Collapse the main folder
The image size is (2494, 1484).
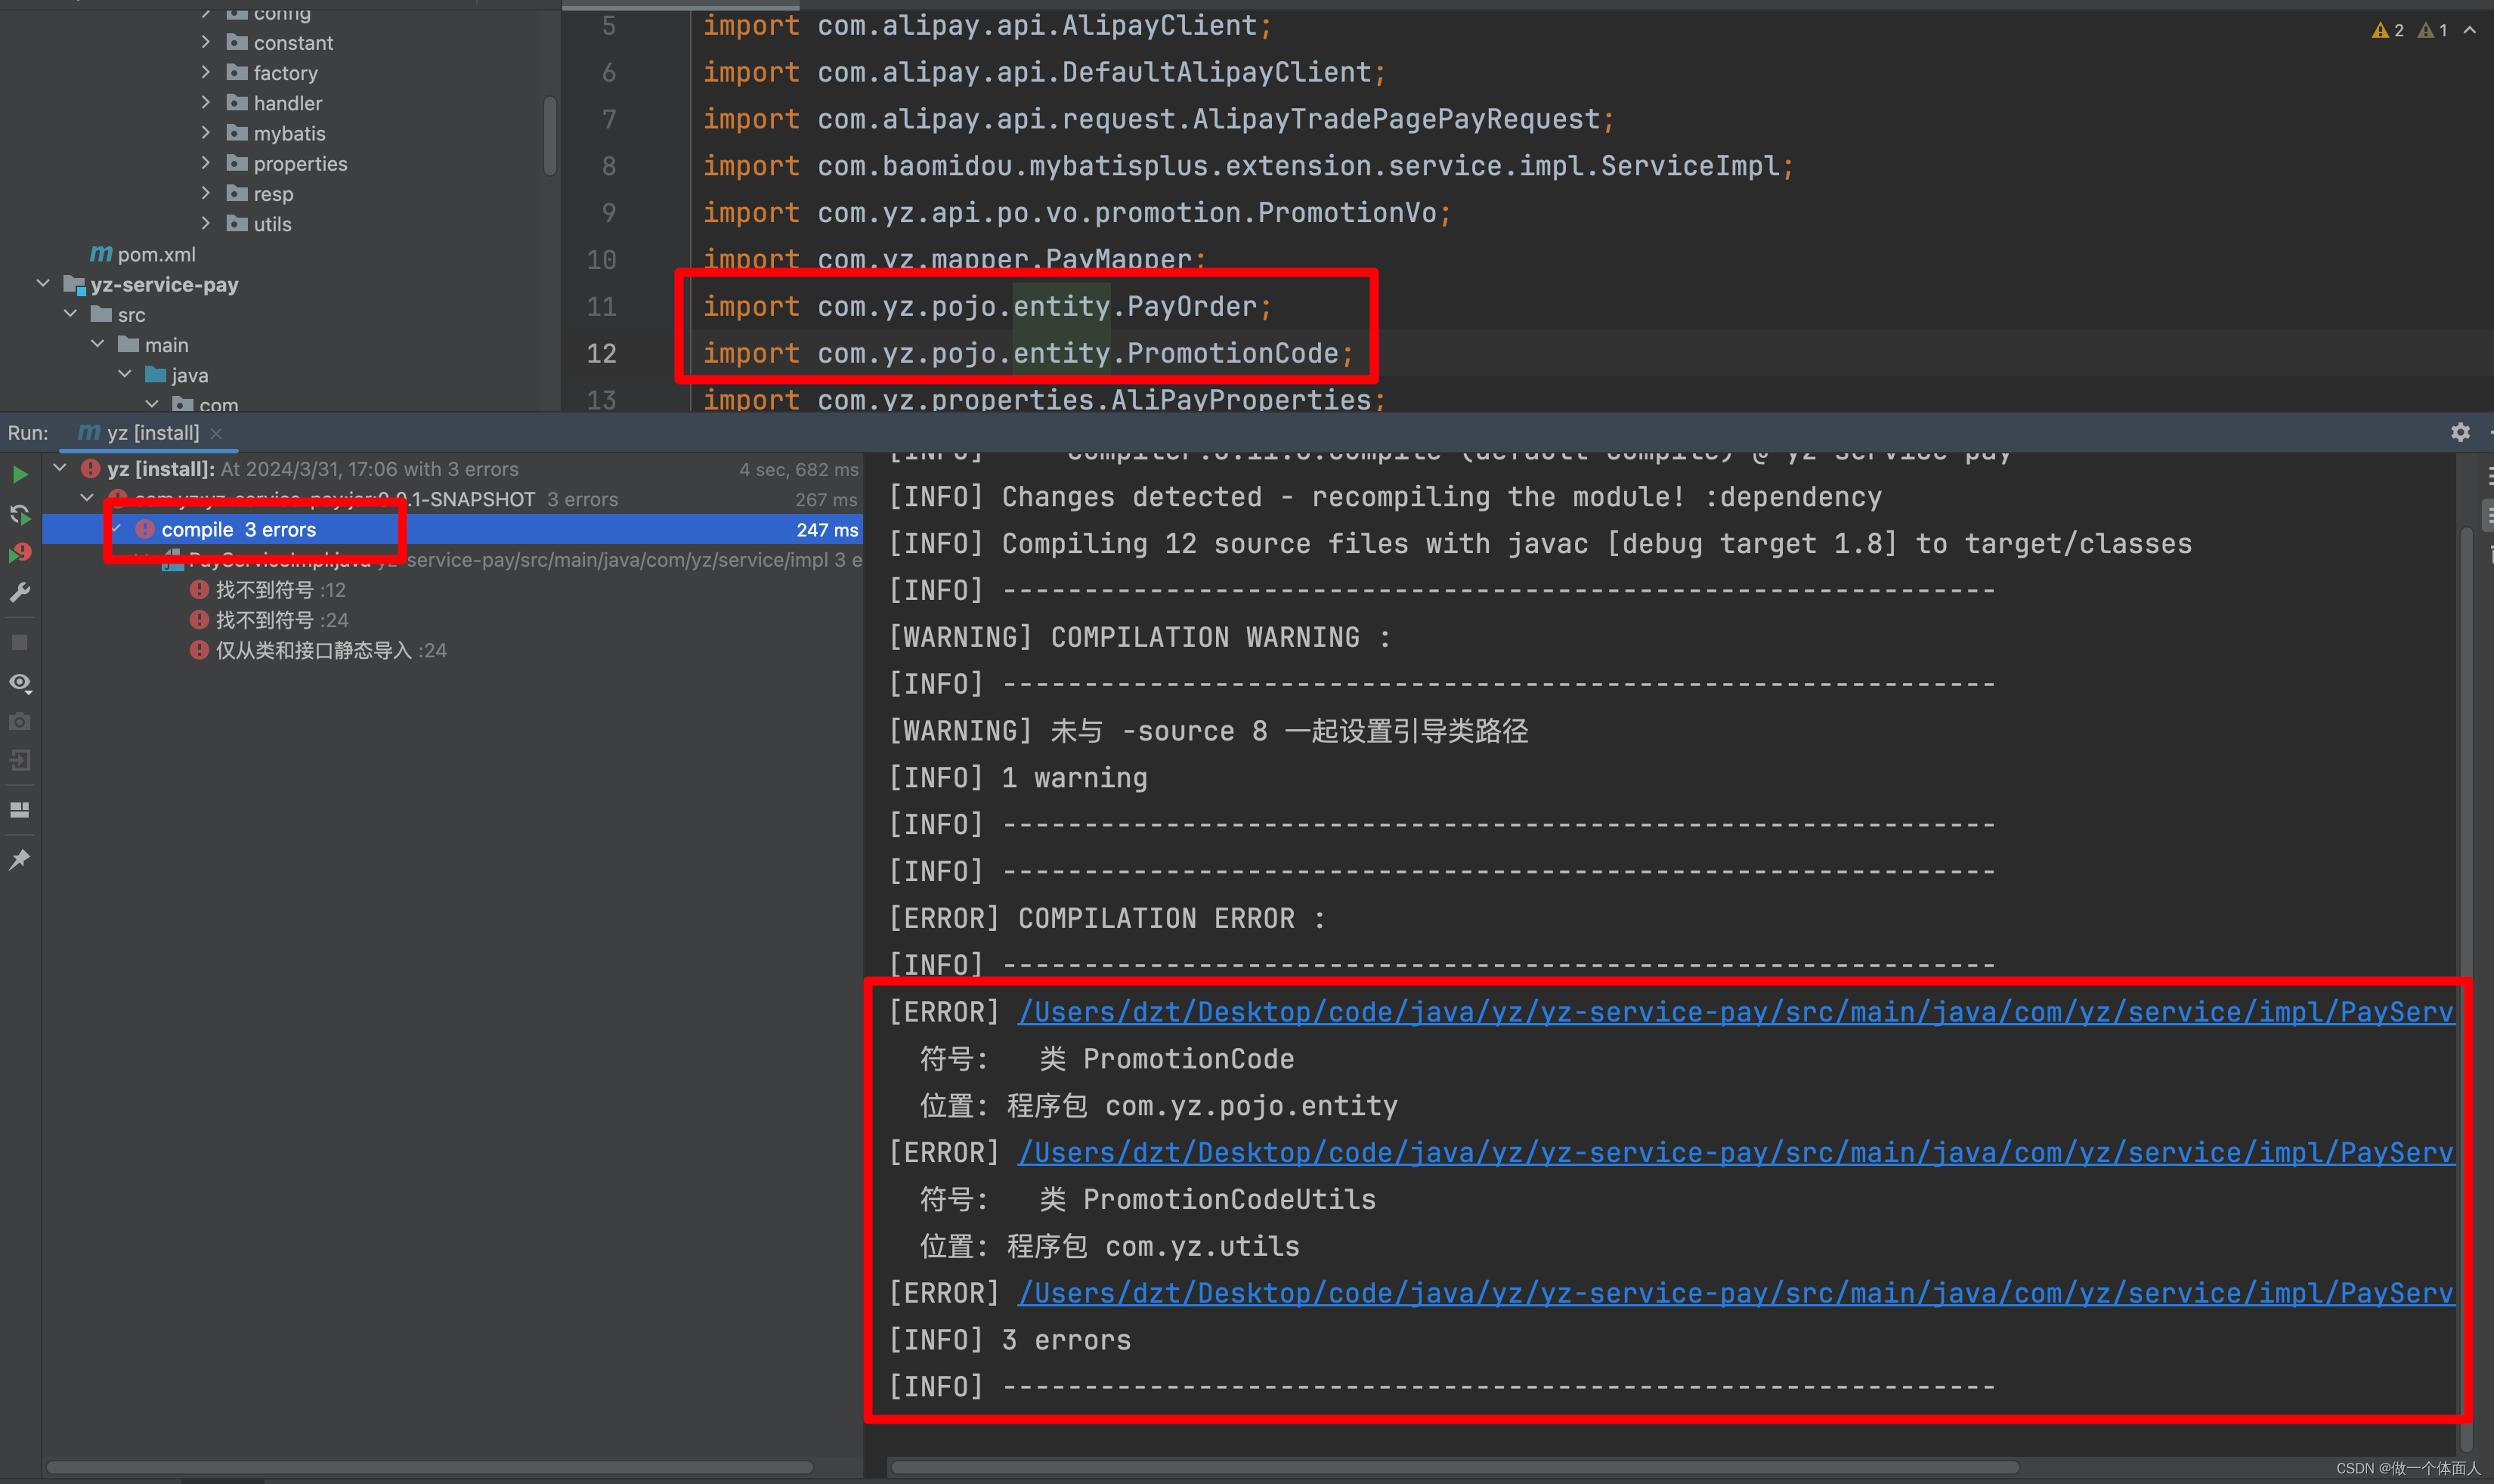click(x=97, y=344)
